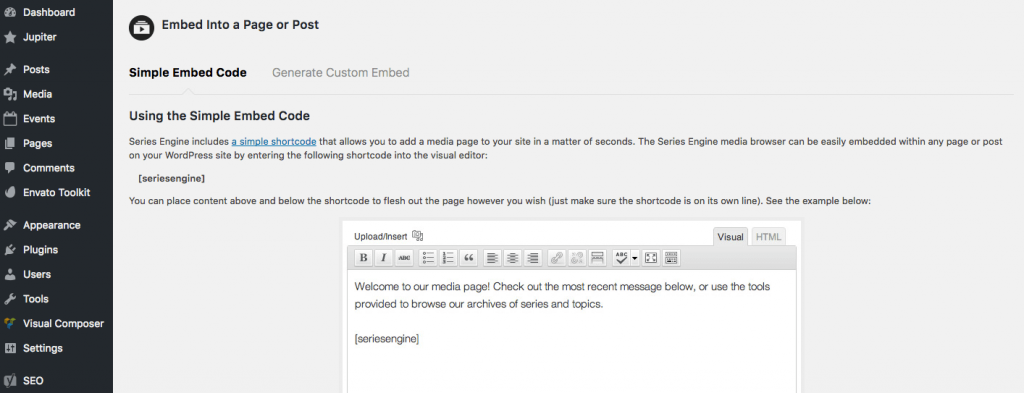This screenshot has height=393, width=1024.
Task: Switch to Simple Embed Code tab
Action: [188, 72]
